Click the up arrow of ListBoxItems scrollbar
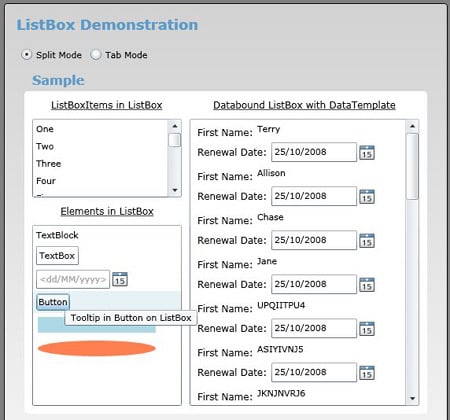Screen dimensions: 450x420 tap(175, 126)
